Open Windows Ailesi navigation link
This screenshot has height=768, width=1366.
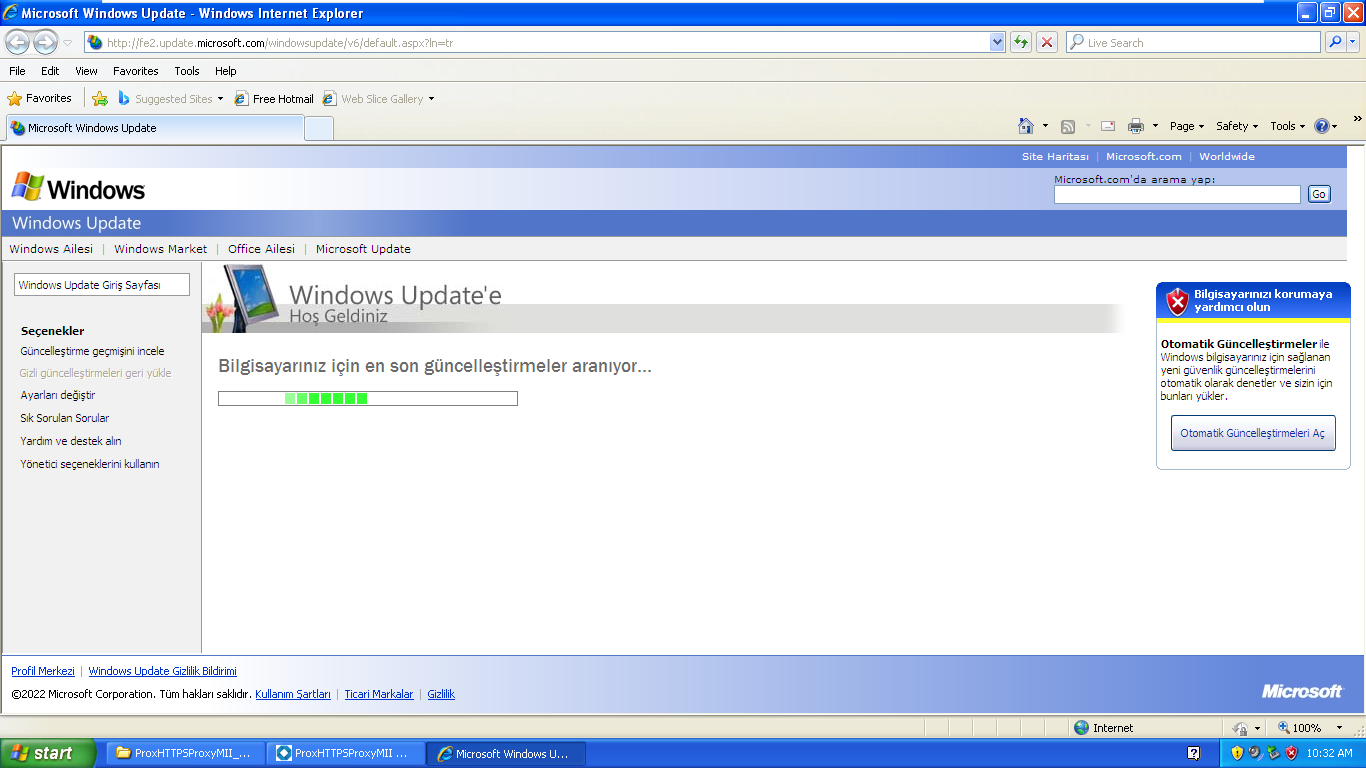tap(51, 249)
